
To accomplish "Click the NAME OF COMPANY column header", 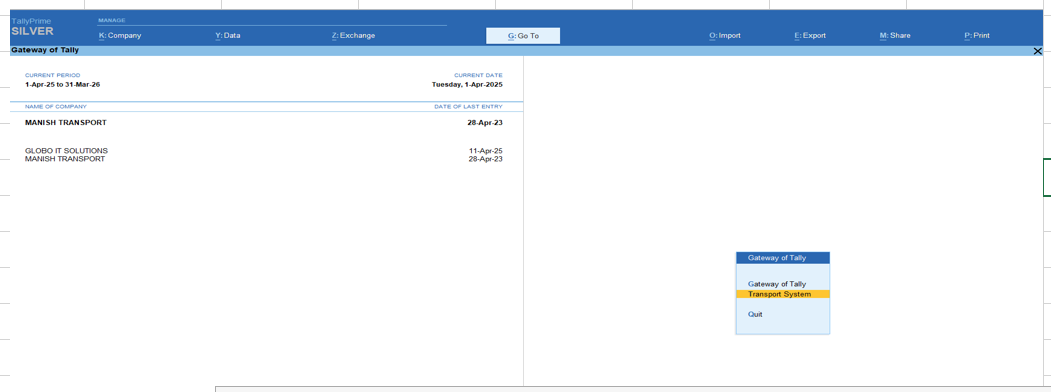I will 56,107.
